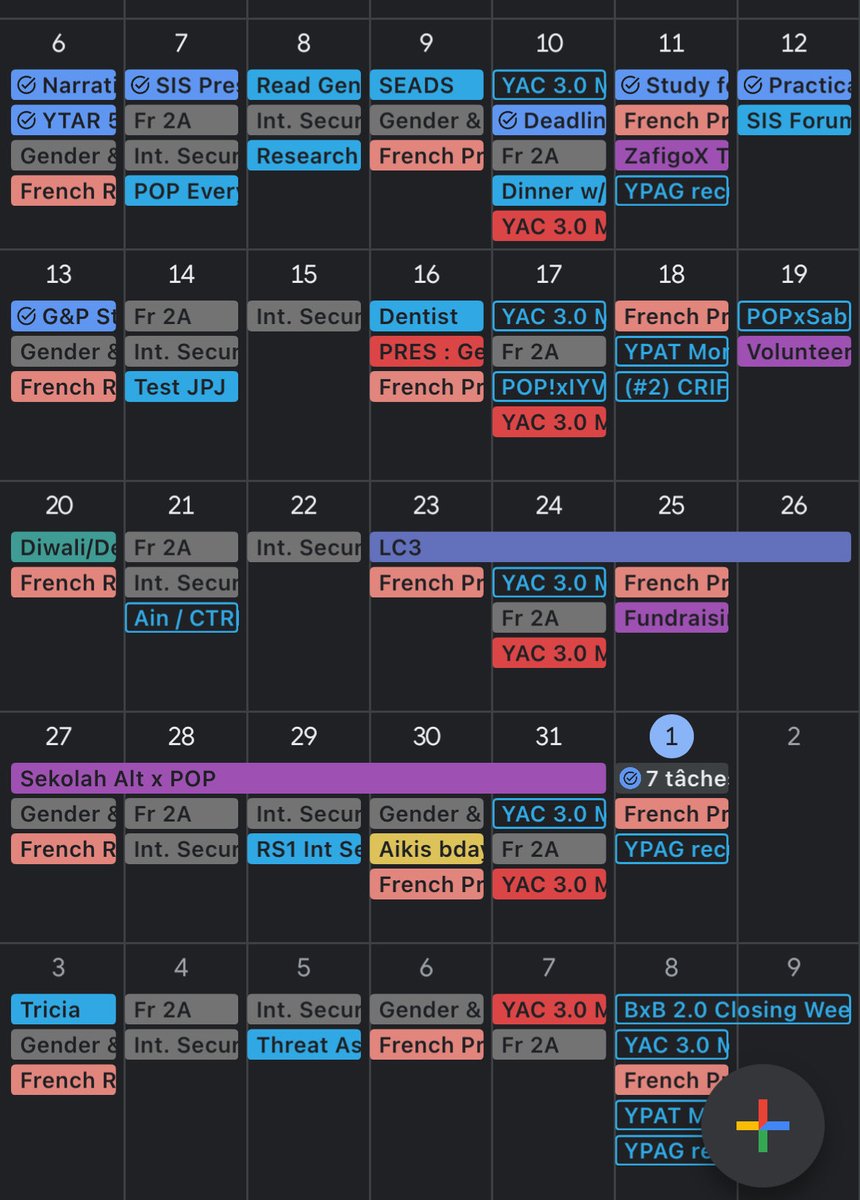Open the RS1 Int Se event
Image resolution: width=860 pixels, height=1200 pixels.
click(304, 848)
